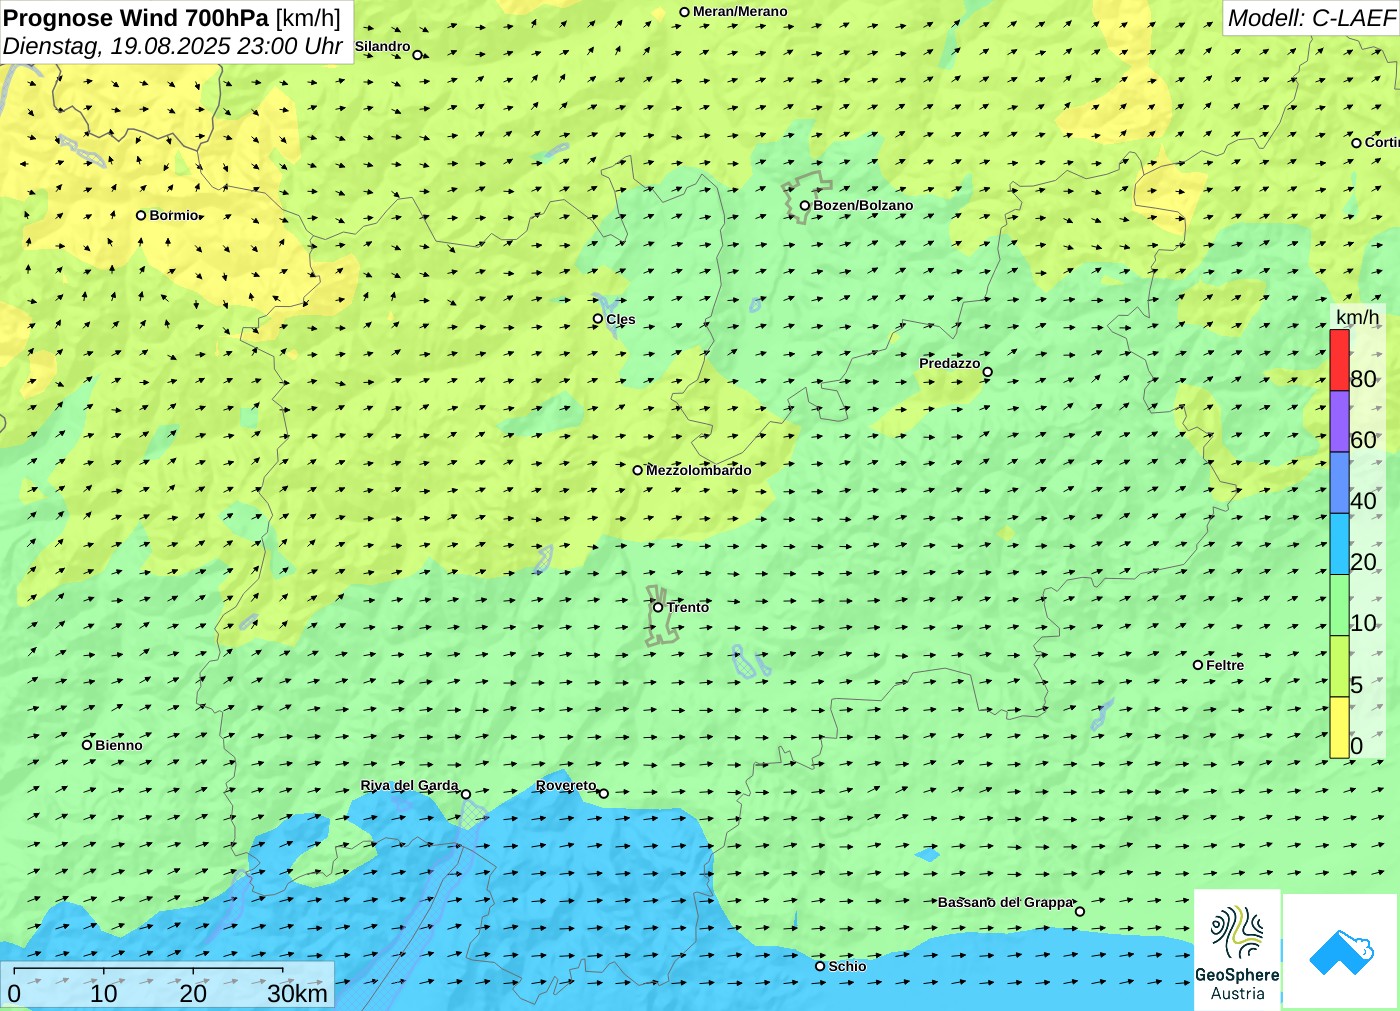
Task: Click the distance scale bar
Action: click(148, 970)
